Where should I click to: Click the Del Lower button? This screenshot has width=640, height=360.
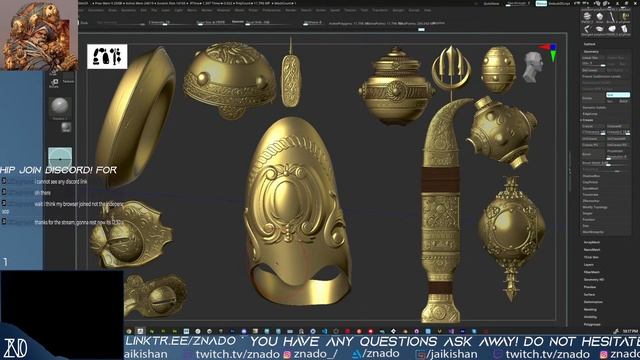tap(593, 70)
